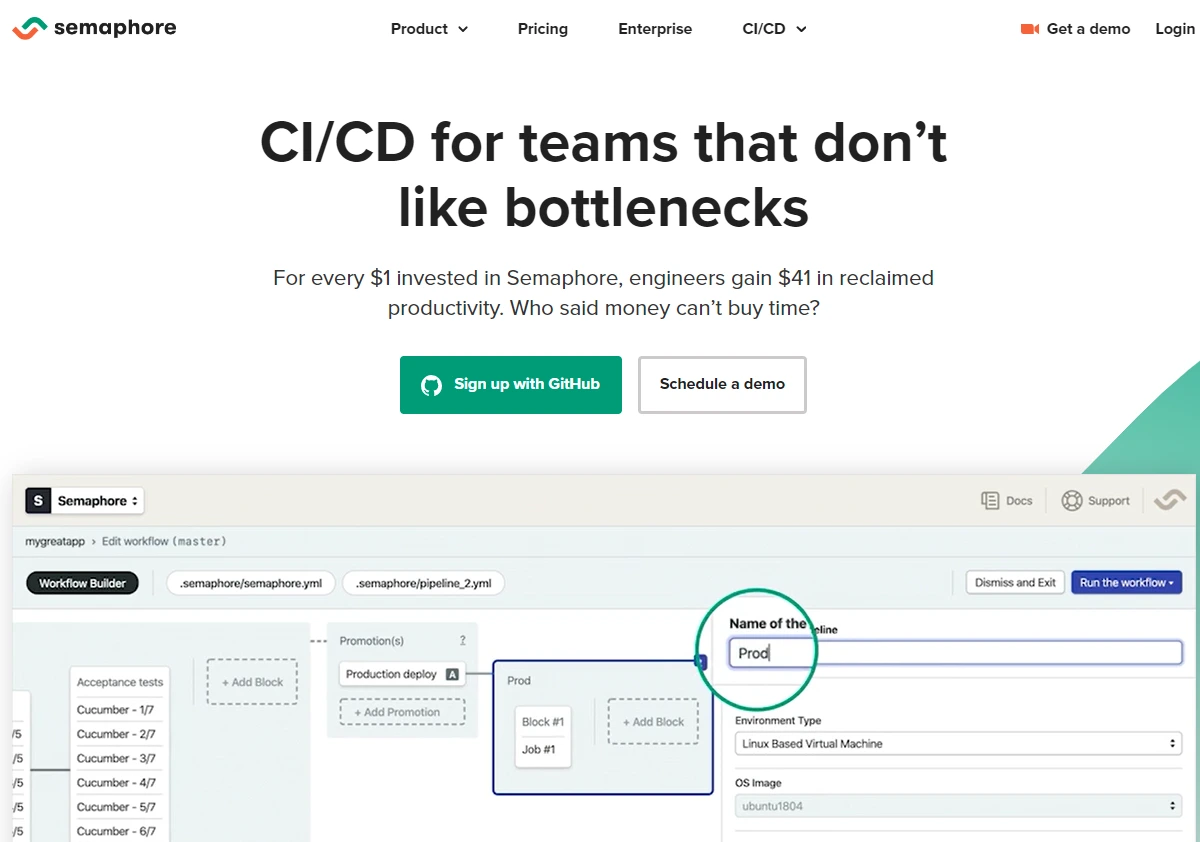
Task: Open the Environment Type dropdown
Action: point(958,744)
